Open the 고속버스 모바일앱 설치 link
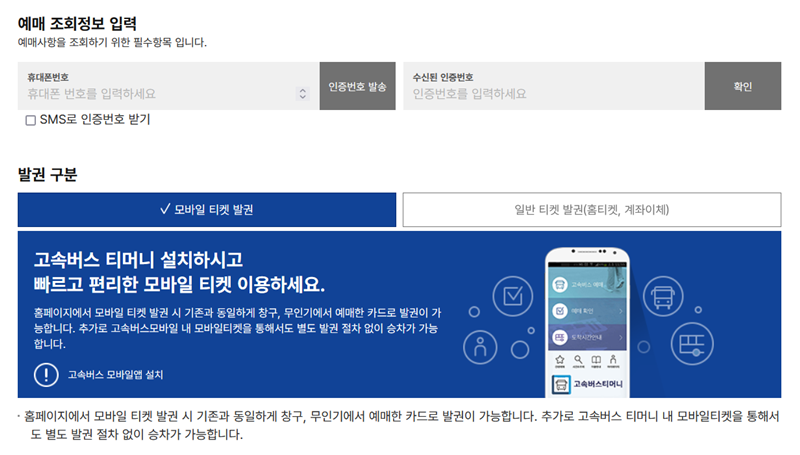This screenshot has width=800, height=455. [x=115, y=375]
